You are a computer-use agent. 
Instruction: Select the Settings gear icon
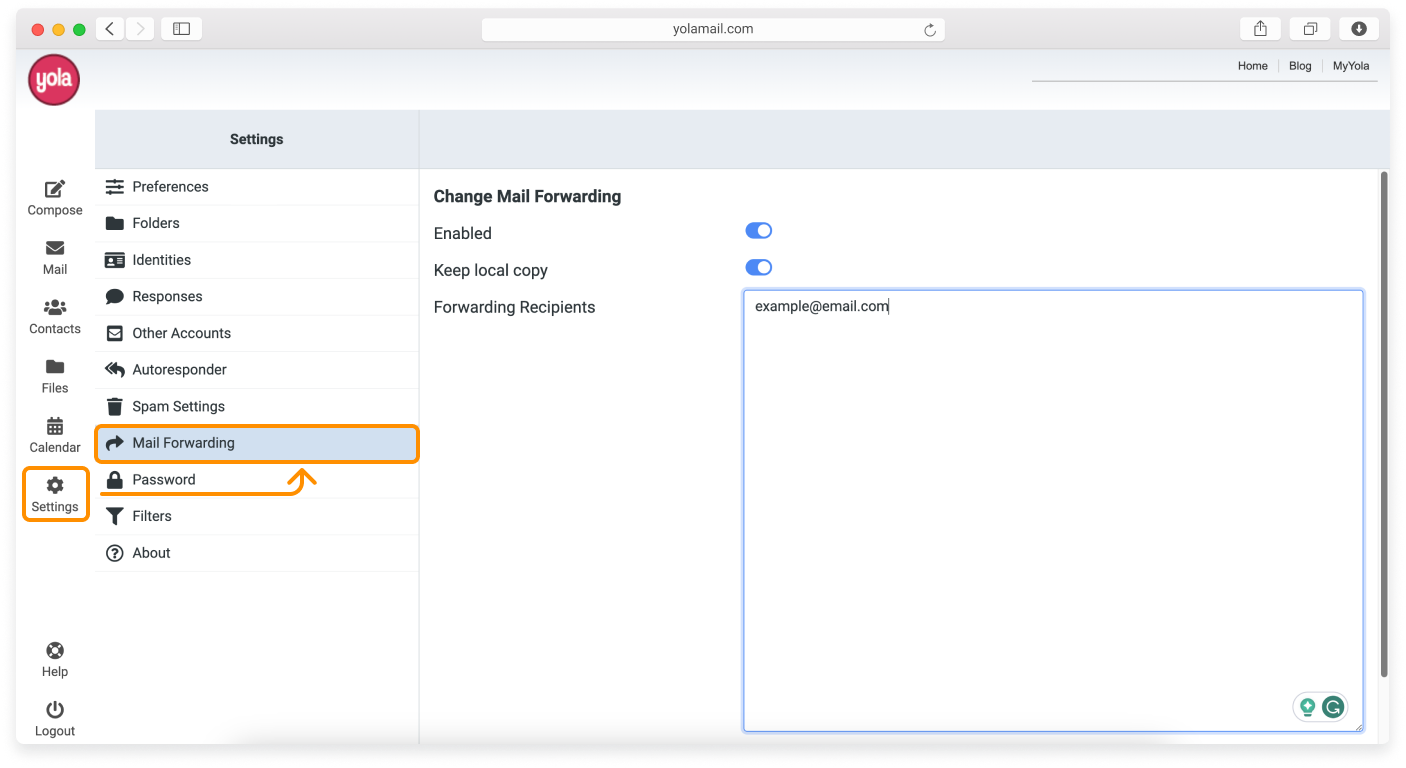click(54, 485)
